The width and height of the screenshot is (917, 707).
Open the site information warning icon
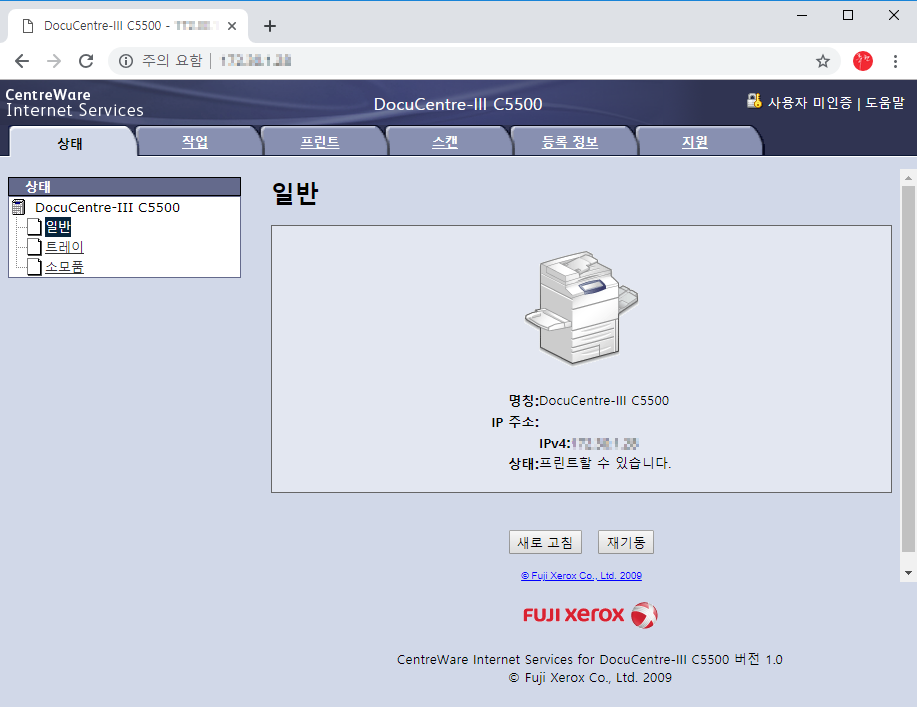(126, 61)
